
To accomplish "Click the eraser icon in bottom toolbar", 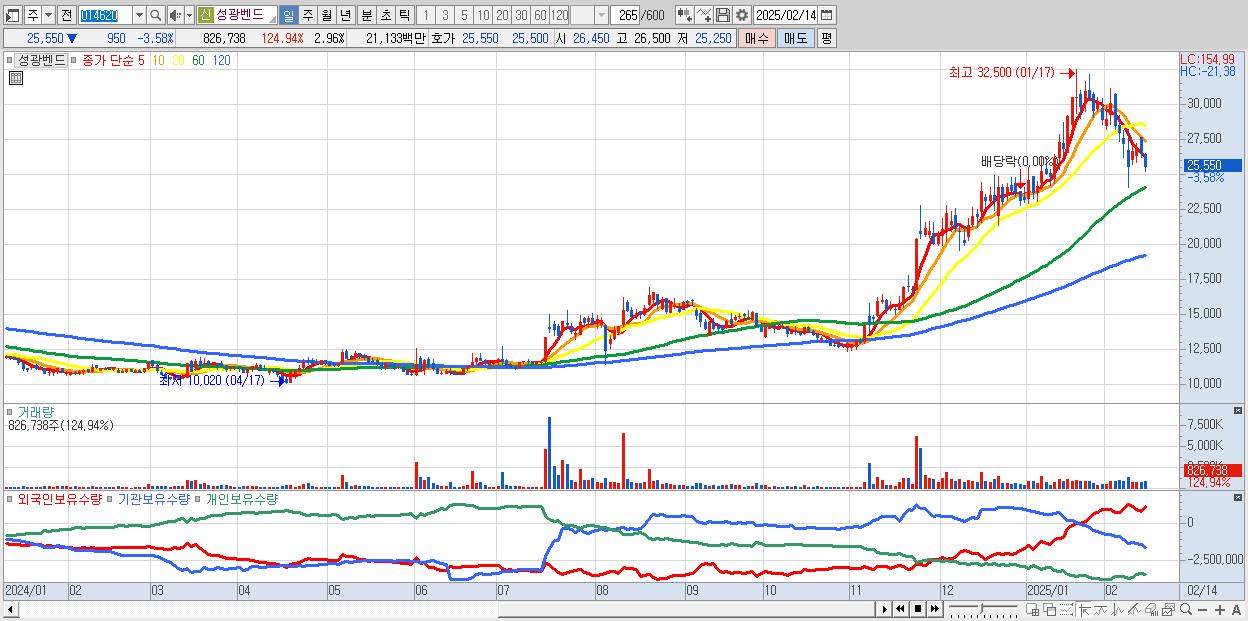I will [x=1151, y=609].
